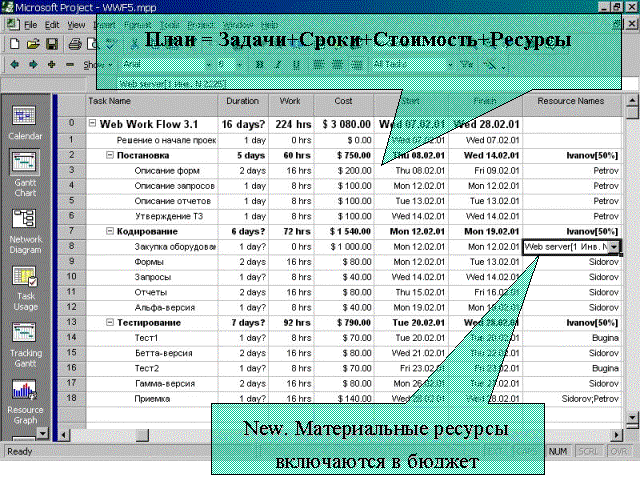Open the Calendar view in the View Bar

pos(24,122)
